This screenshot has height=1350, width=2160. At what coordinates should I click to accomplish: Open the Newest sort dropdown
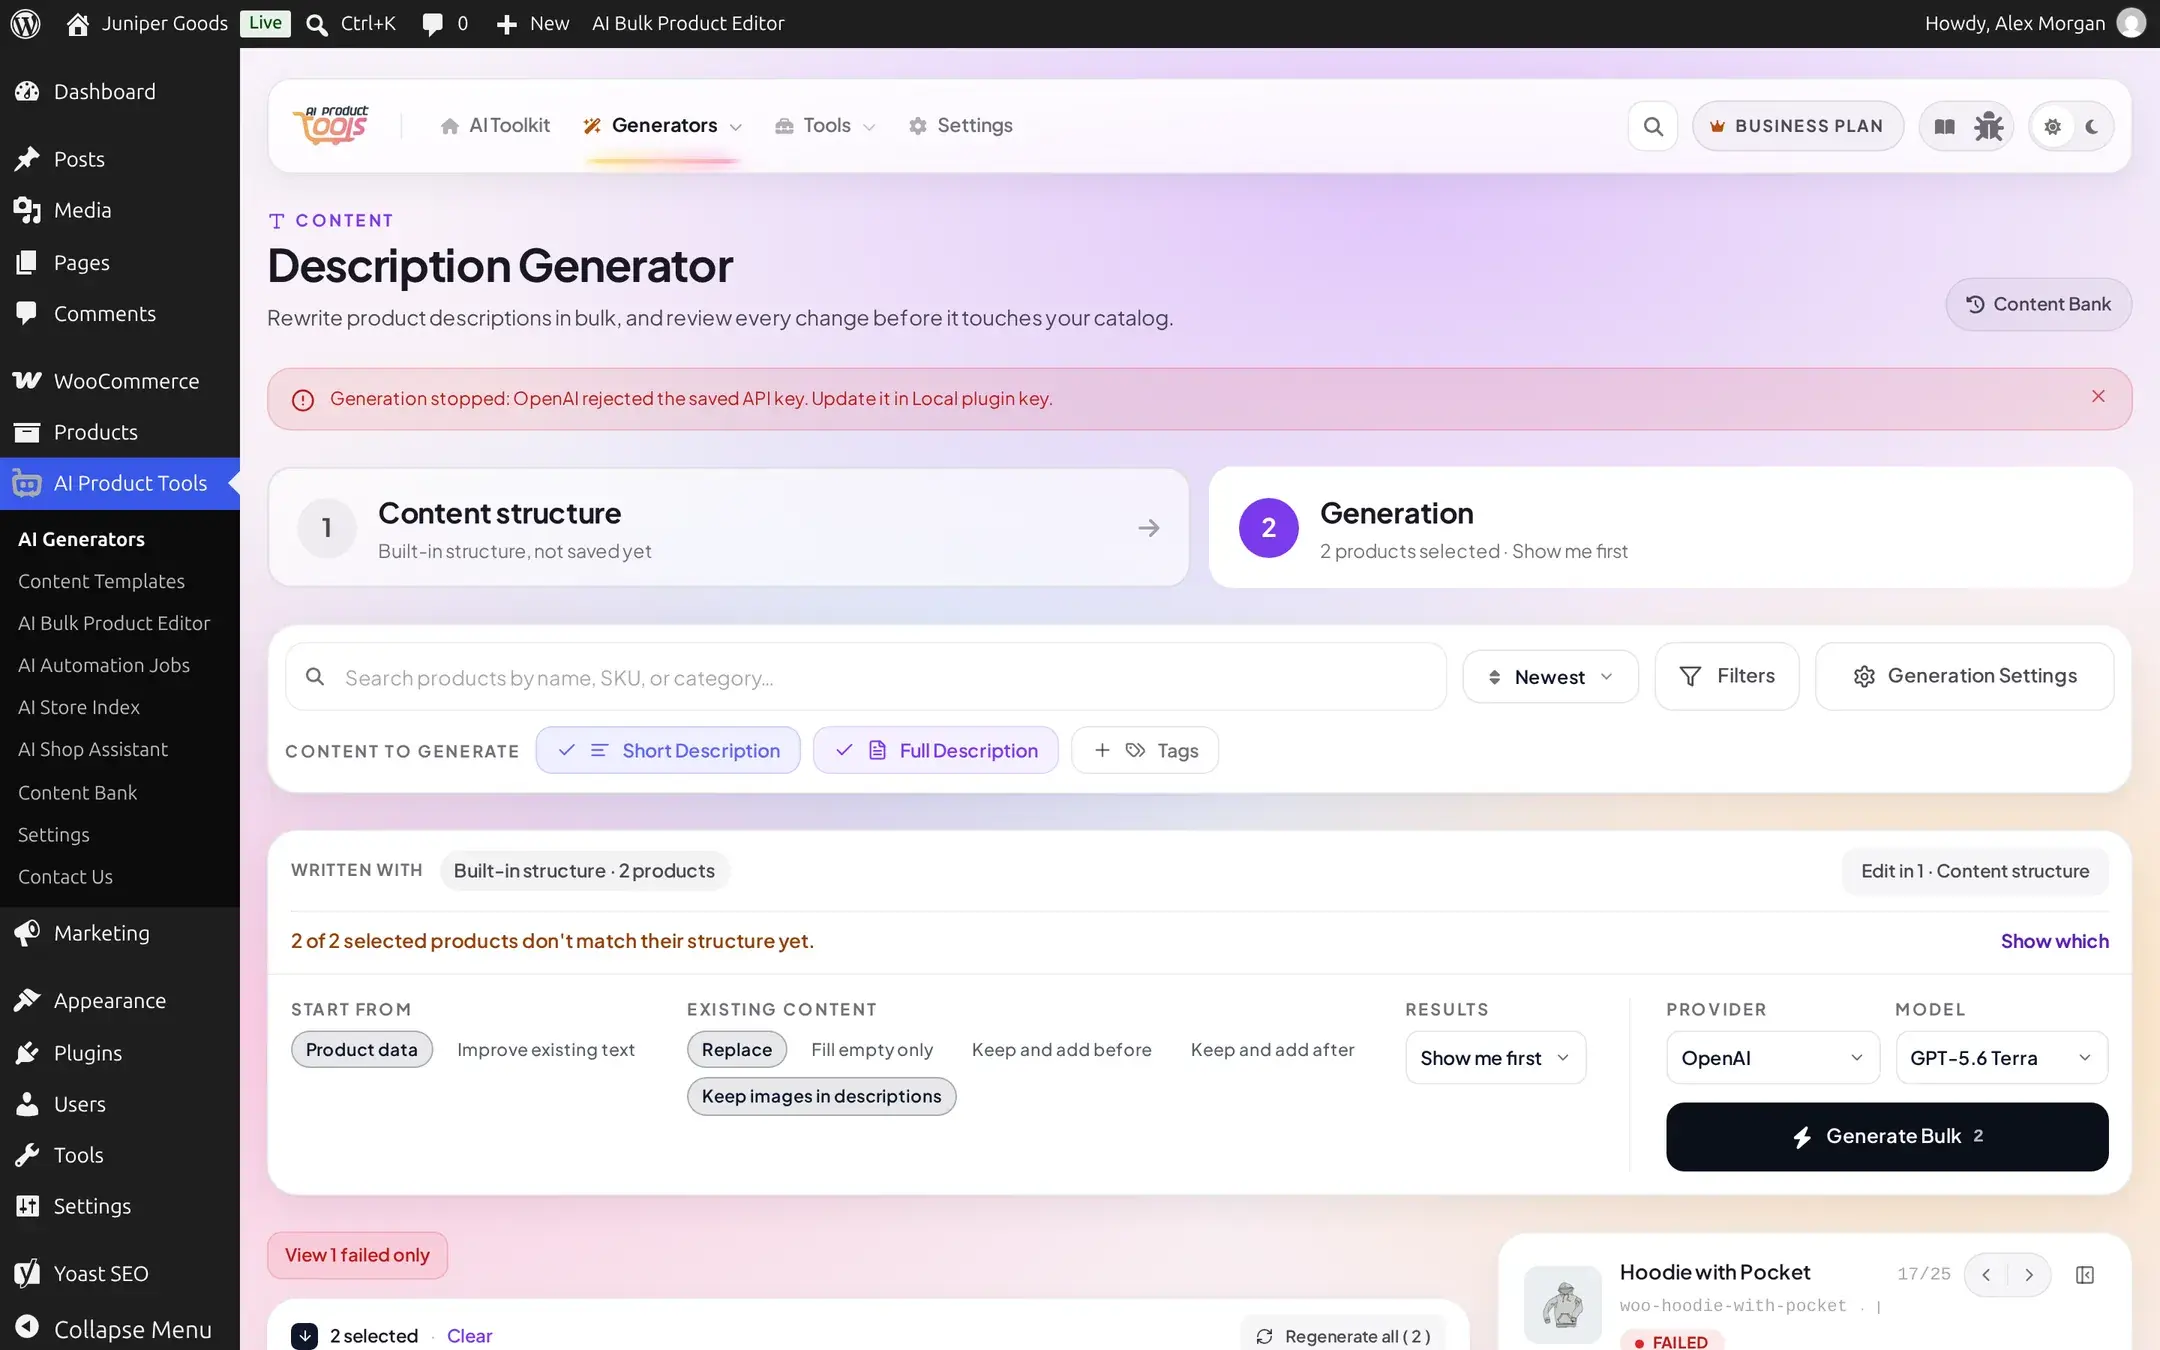[1550, 676]
